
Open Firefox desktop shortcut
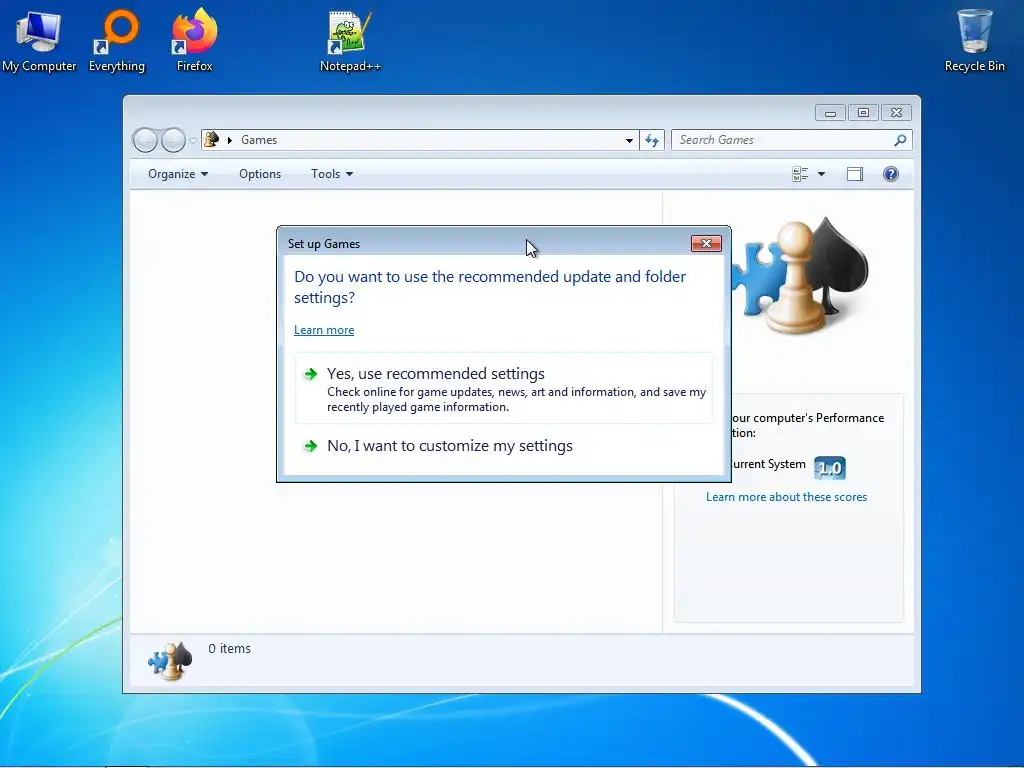(x=194, y=40)
